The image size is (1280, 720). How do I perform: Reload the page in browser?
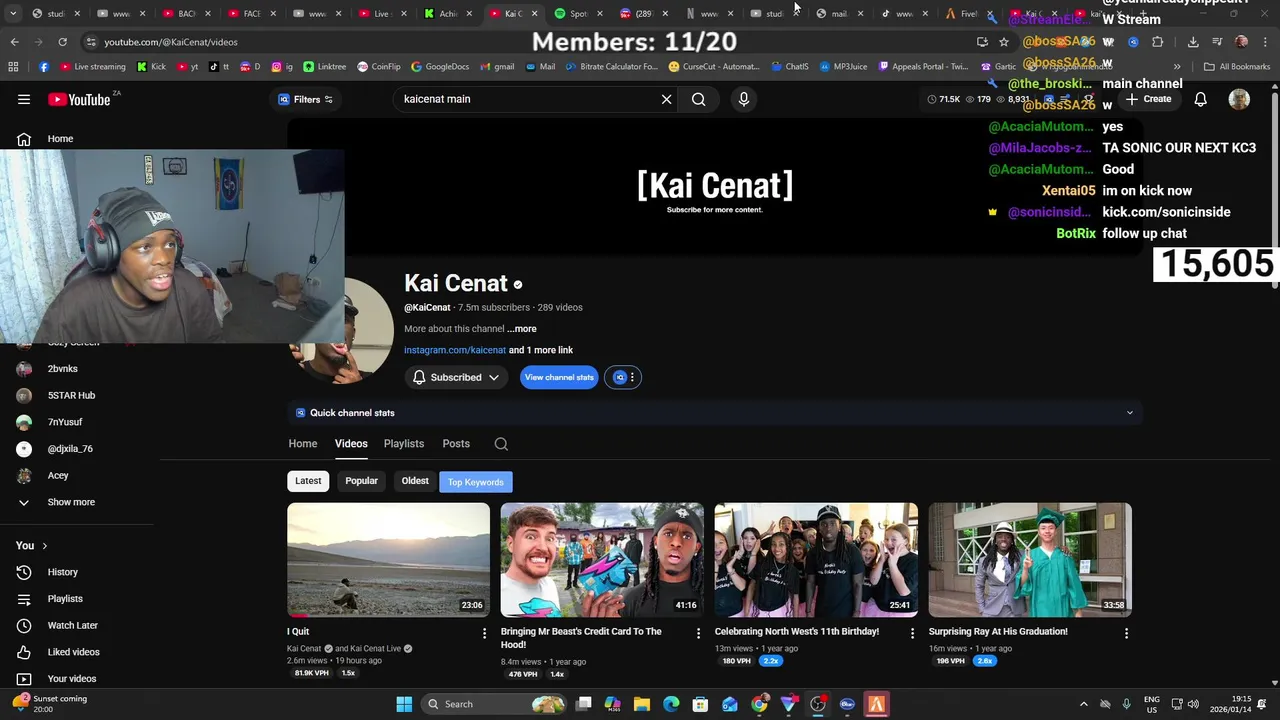click(62, 42)
